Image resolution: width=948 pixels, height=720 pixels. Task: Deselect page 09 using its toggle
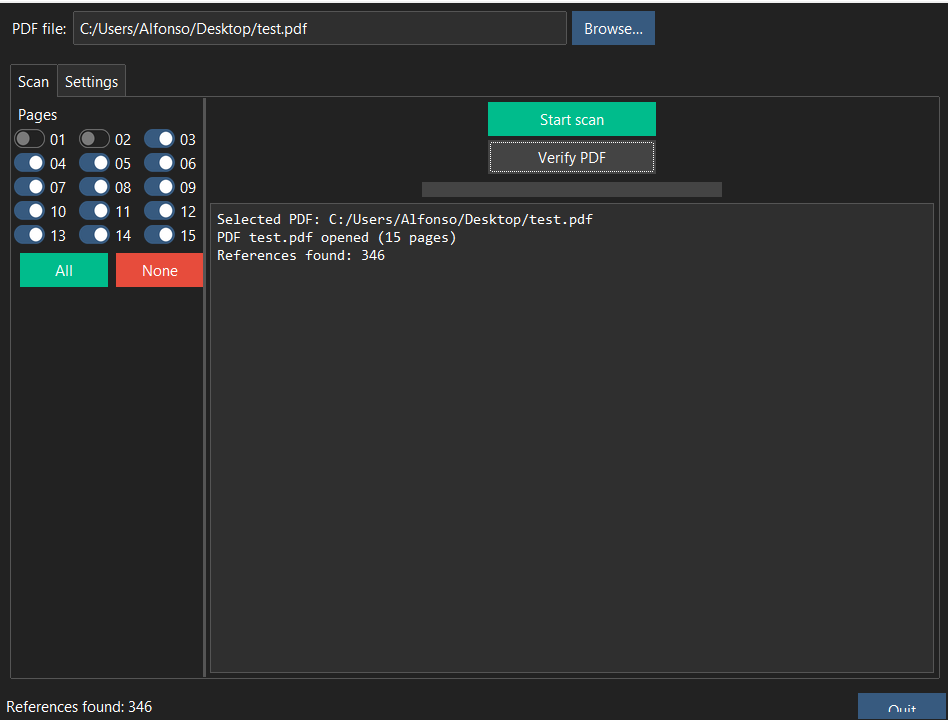click(x=159, y=187)
